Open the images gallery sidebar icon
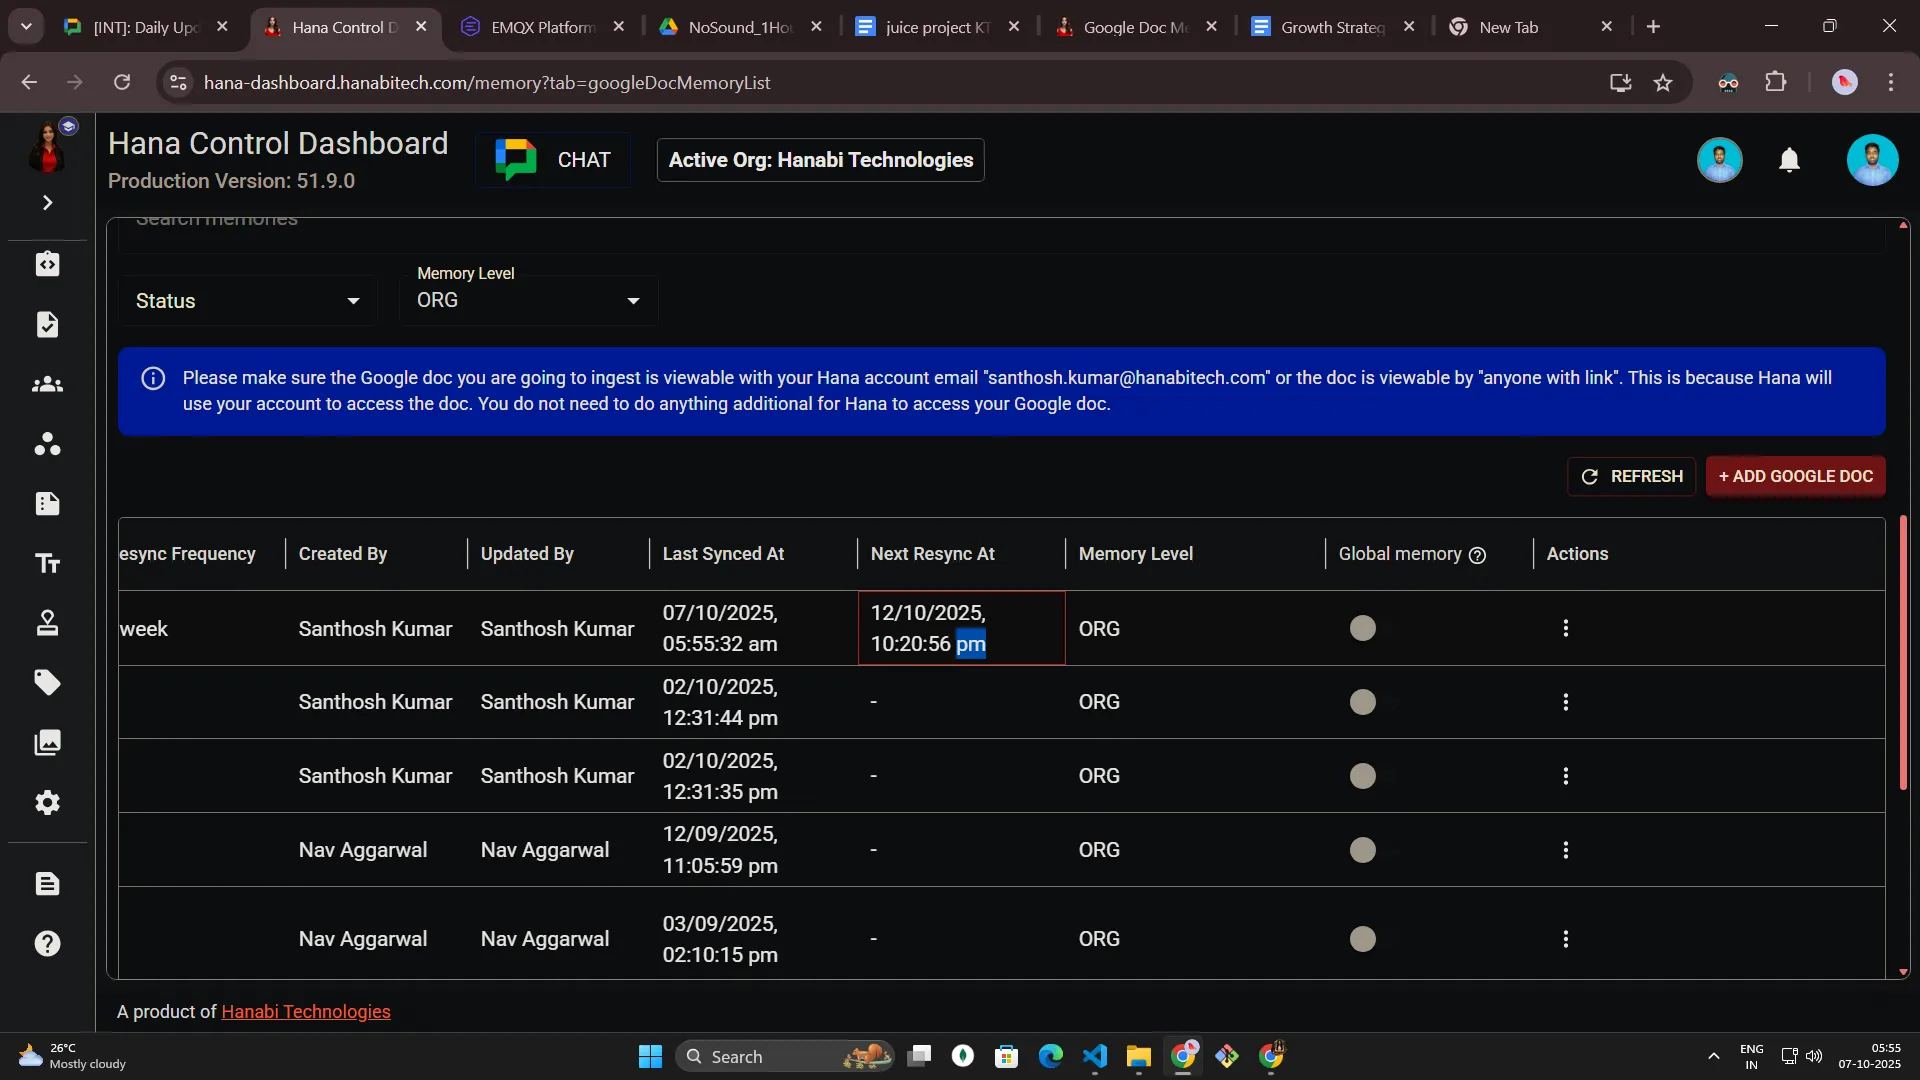Viewport: 1920px width, 1080px height. (x=47, y=742)
